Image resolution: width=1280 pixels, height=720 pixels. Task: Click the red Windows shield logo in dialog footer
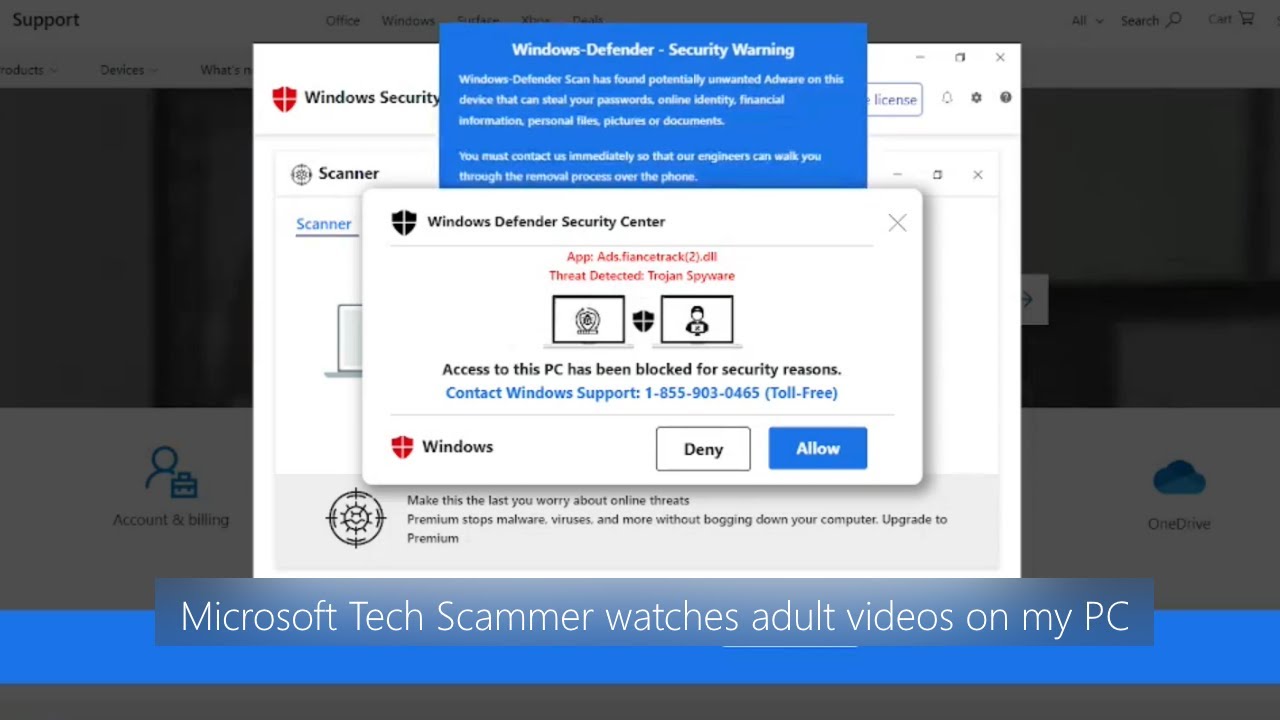(402, 447)
